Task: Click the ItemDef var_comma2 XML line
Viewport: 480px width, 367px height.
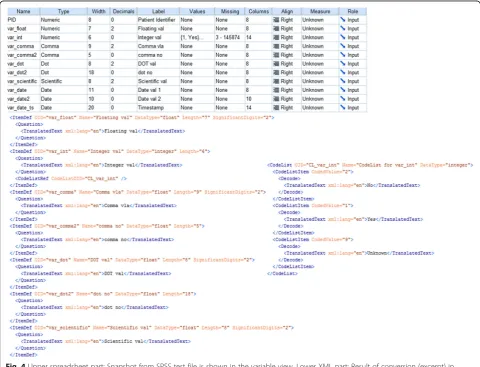Action: (107, 226)
